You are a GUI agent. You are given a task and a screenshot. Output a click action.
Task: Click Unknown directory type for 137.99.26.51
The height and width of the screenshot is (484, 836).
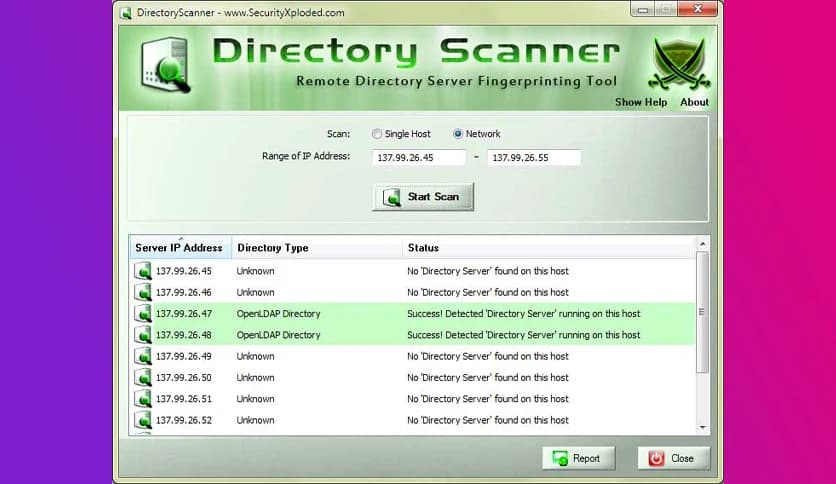coord(255,399)
